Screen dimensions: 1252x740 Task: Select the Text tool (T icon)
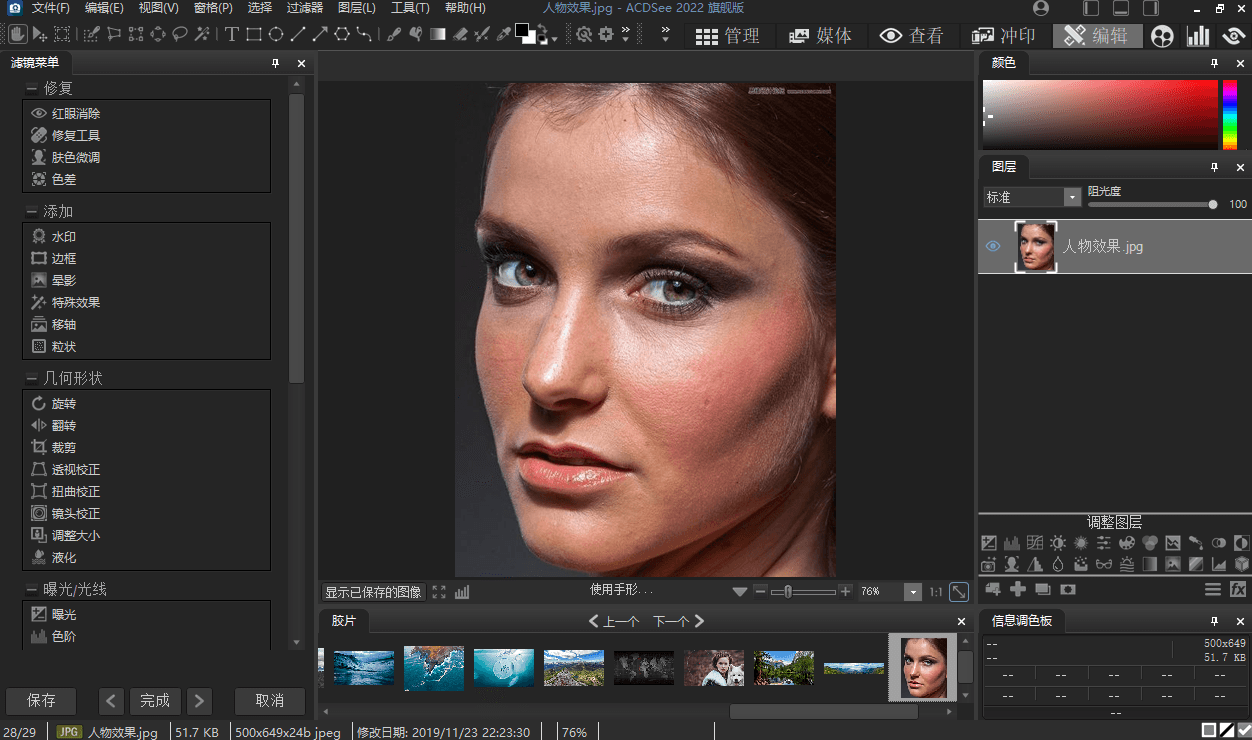[231, 35]
